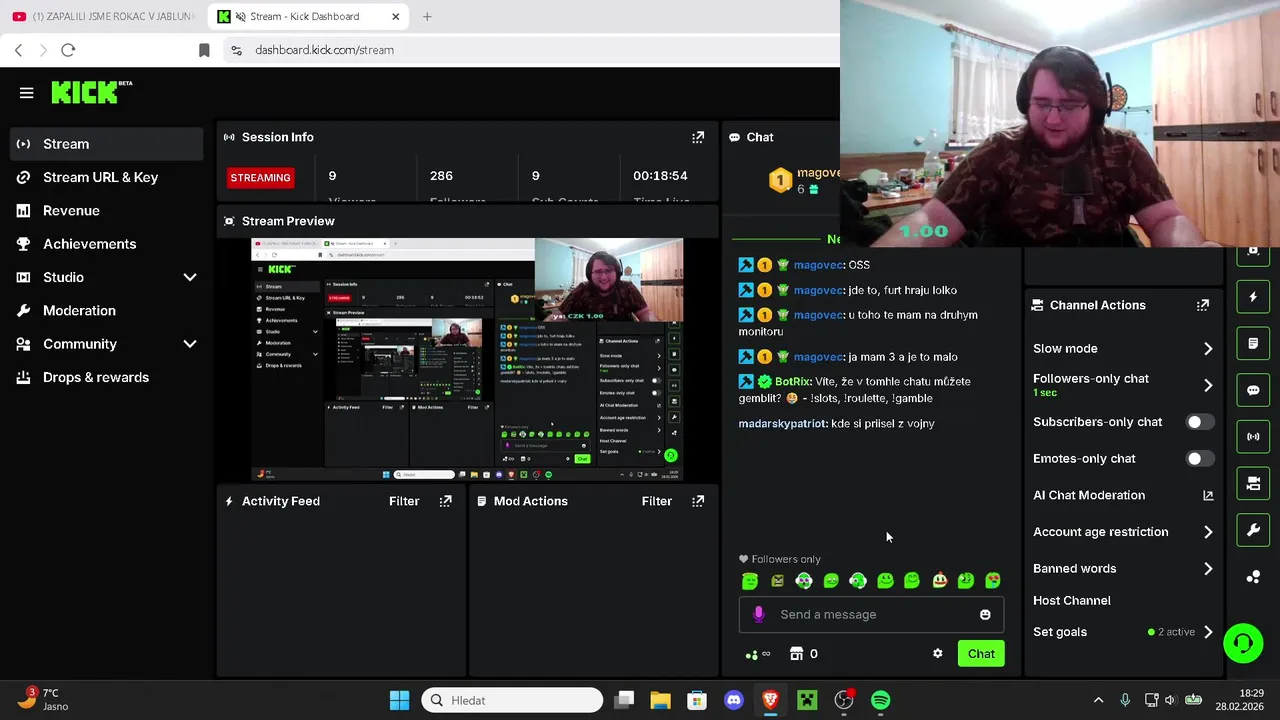1280x720 pixels.
Task: Click the purple microphone icon in chat input
Action: pyautogui.click(x=758, y=614)
